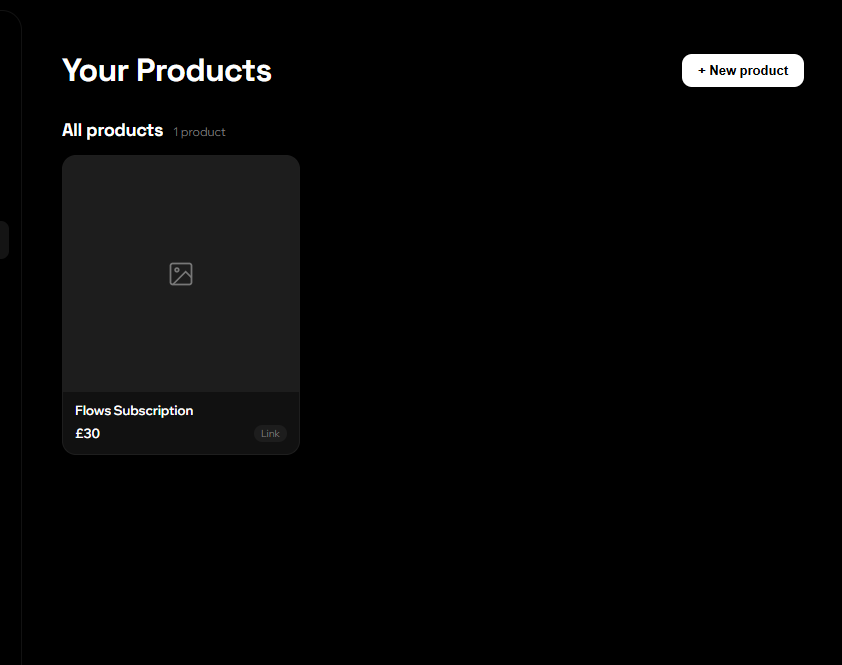Click the £30 price text
Screen dimensions: 842x665
[x=88, y=433]
